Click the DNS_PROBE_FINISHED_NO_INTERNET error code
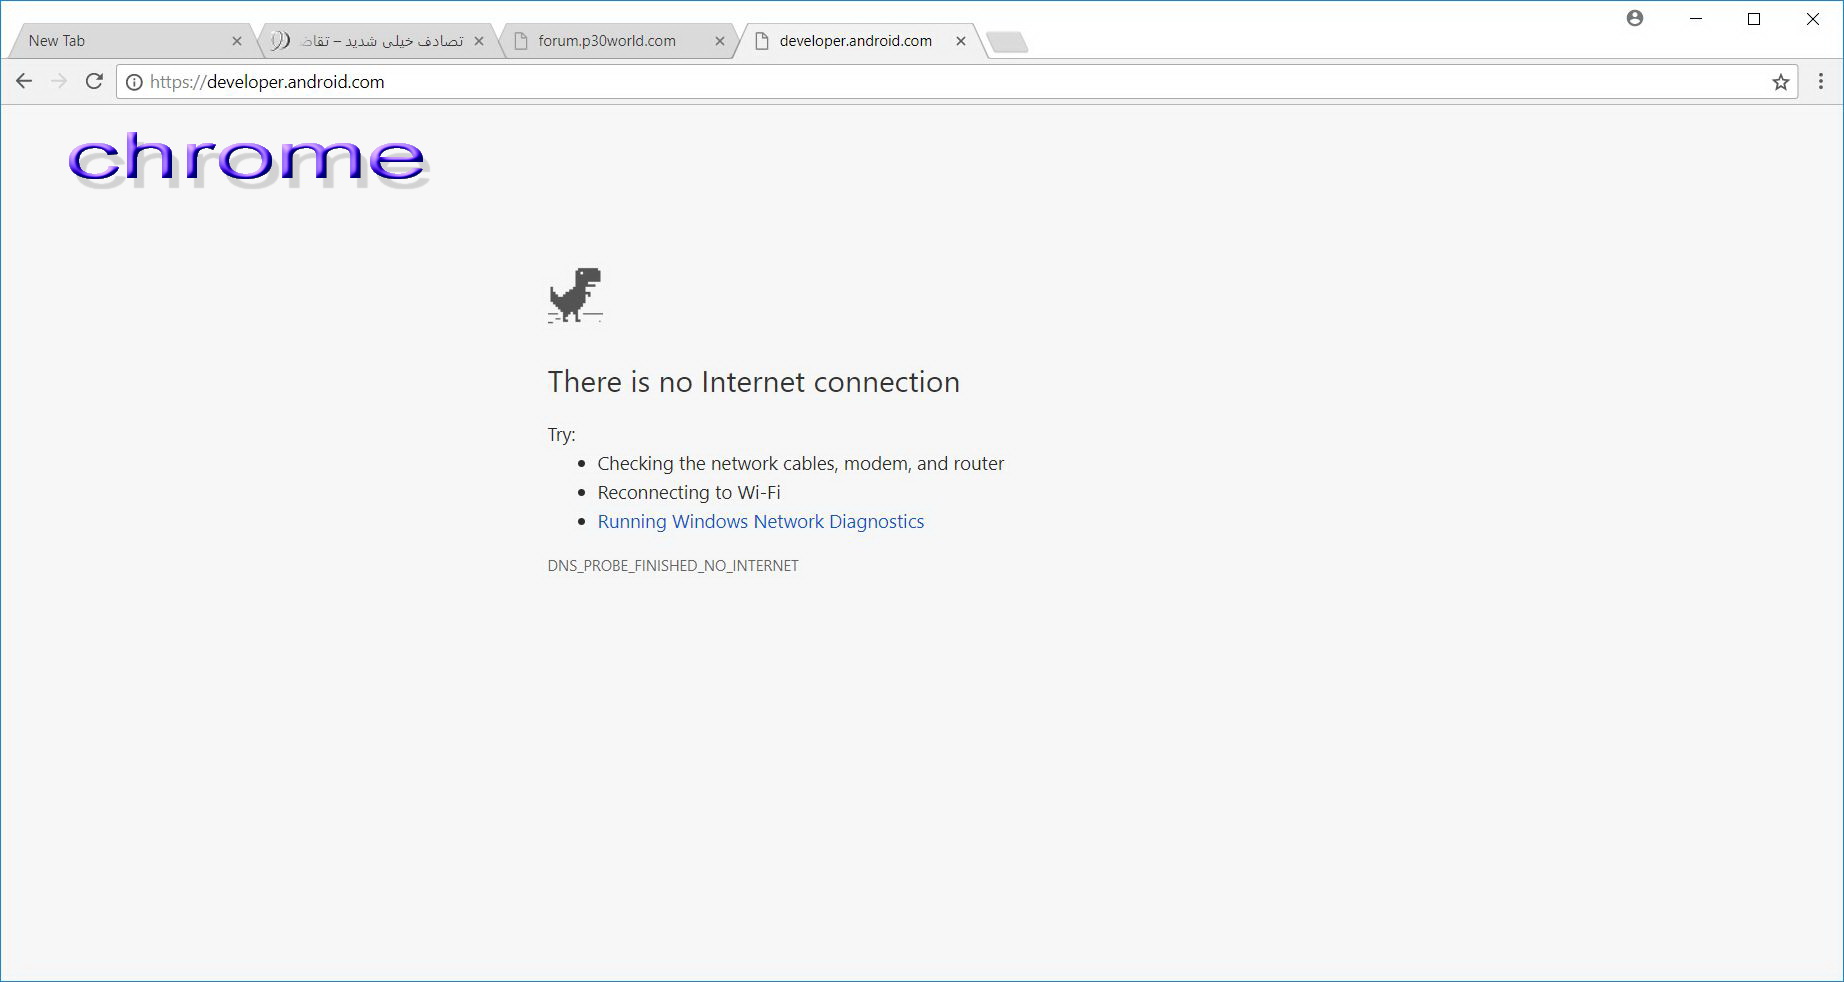Viewport: 1844px width, 982px height. (x=673, y=566)
